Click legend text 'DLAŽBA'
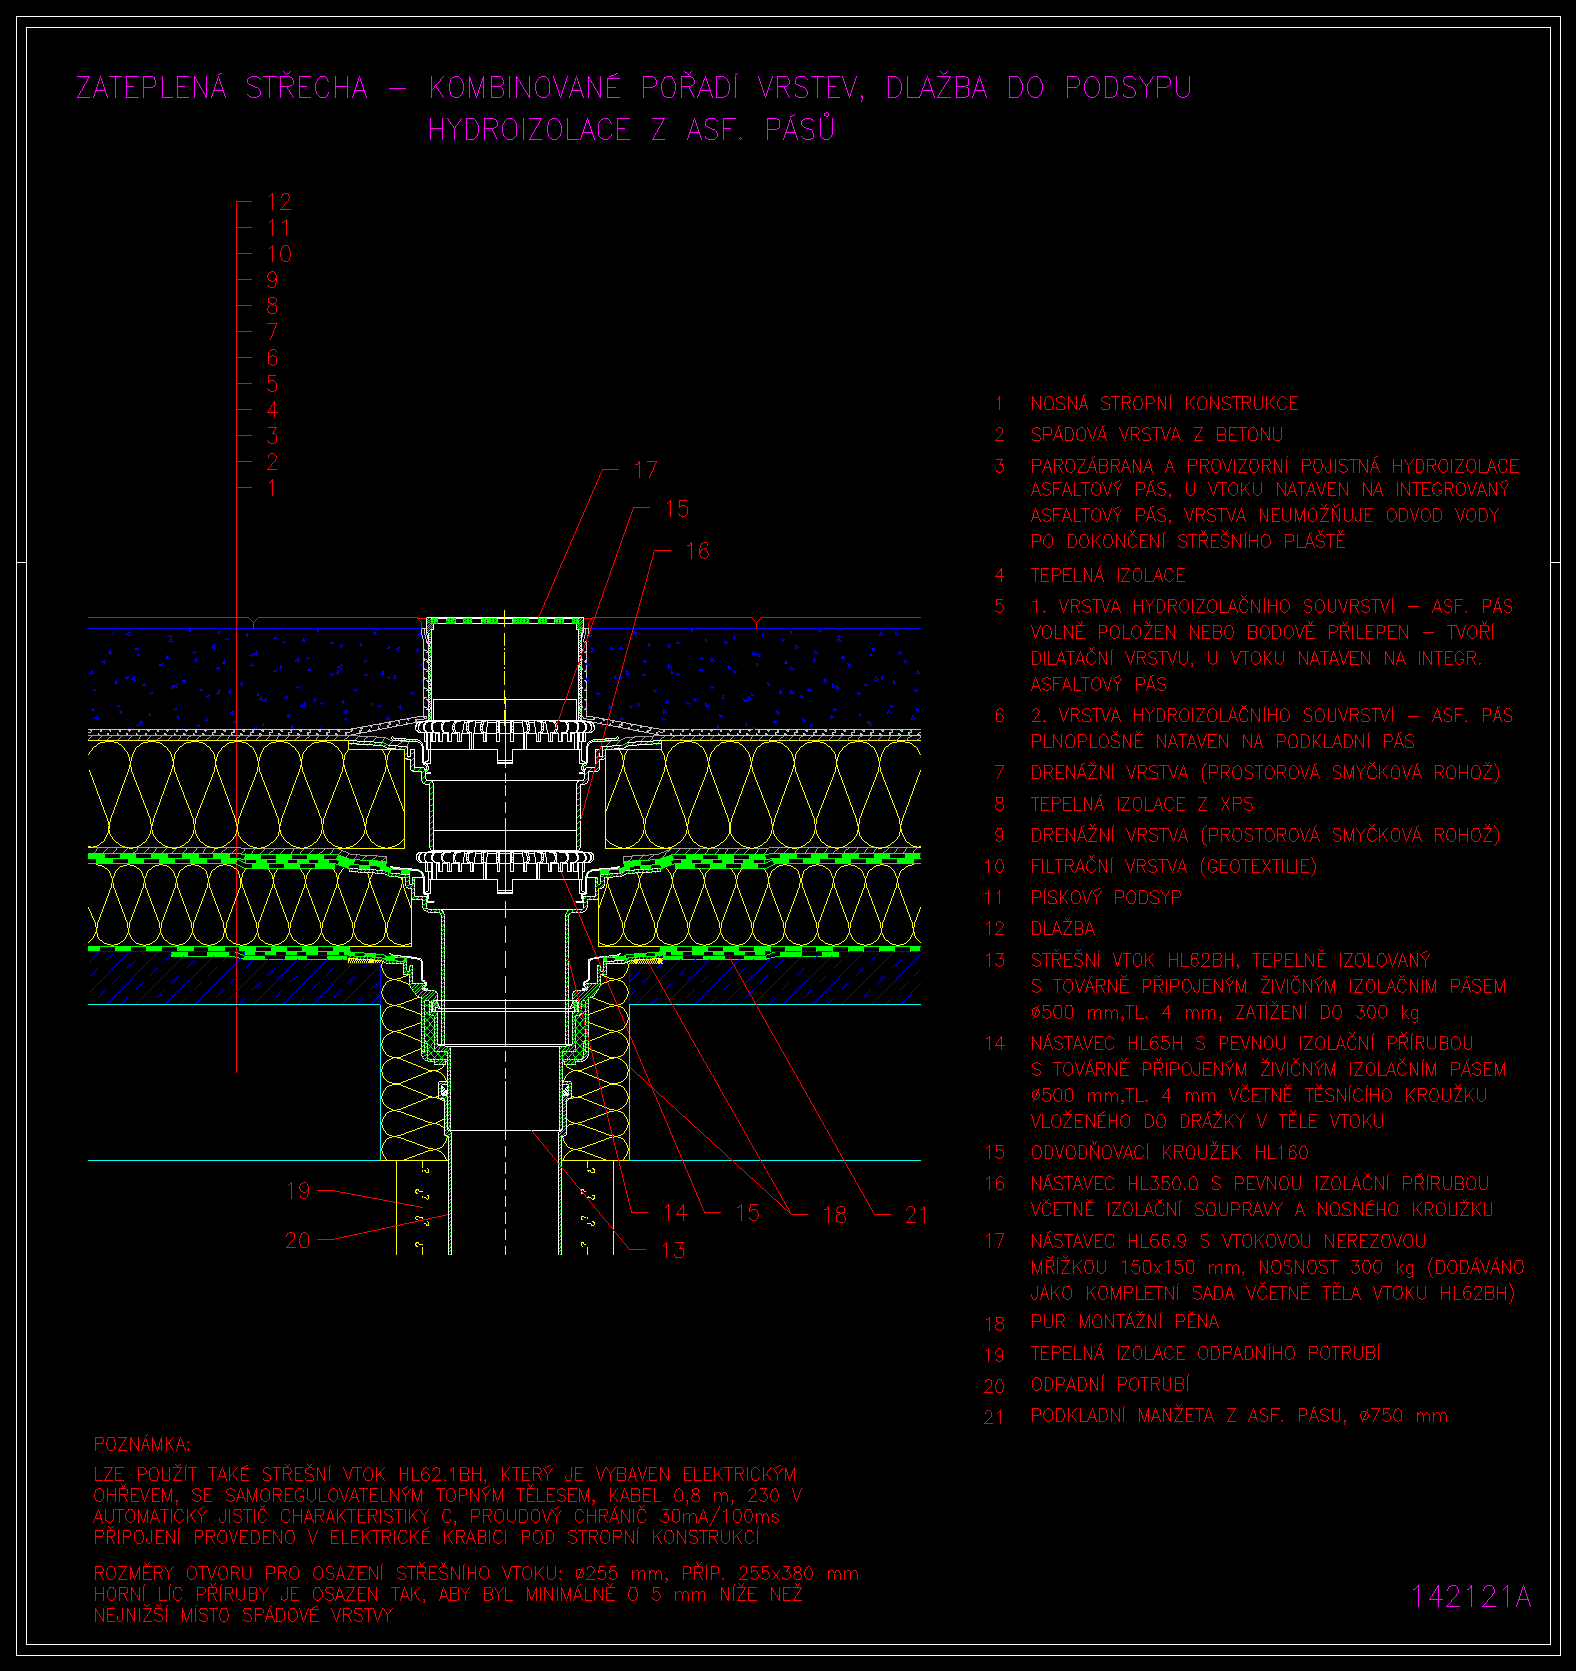Image resolution: width=1576 pixels, height=1671 pixels. [1063, 929]
